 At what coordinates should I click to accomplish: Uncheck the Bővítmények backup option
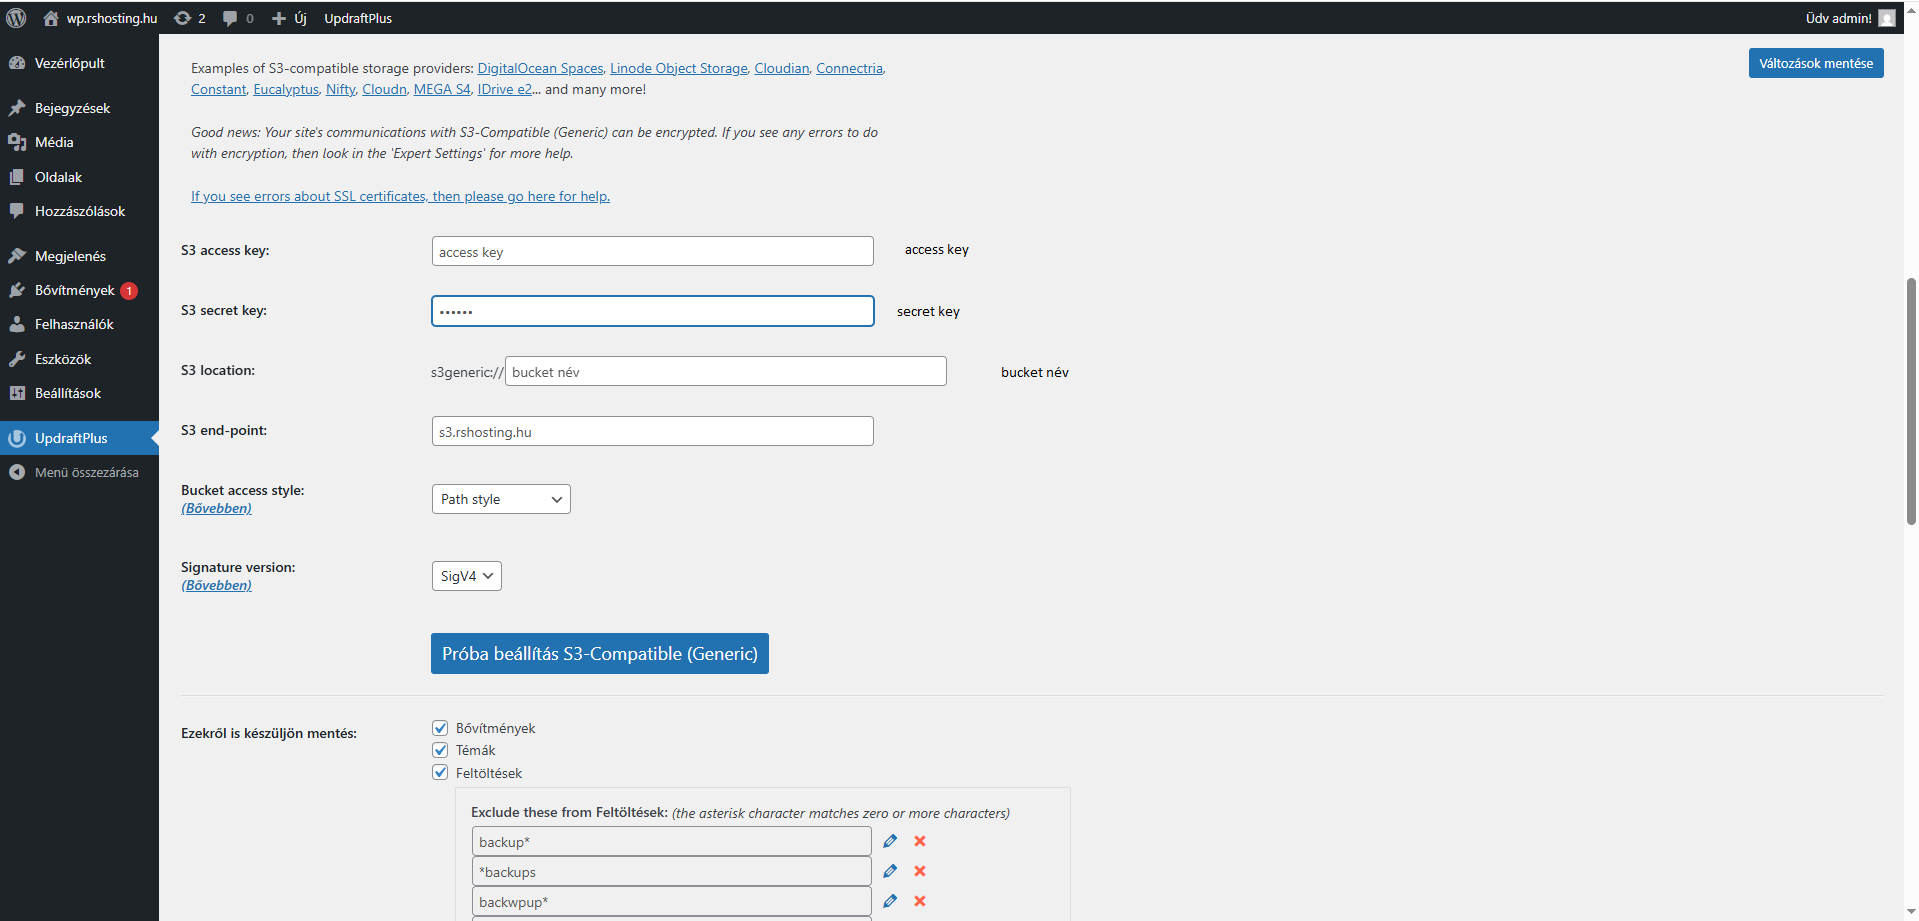440,727
